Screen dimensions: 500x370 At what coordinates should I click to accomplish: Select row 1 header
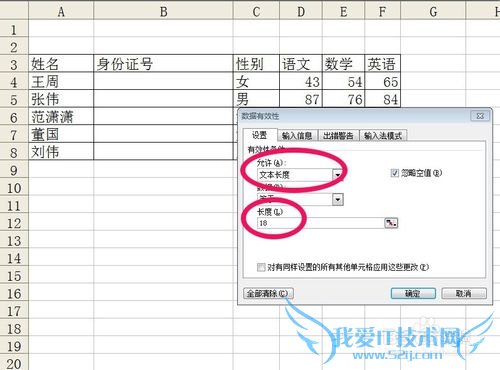(14, 29)
